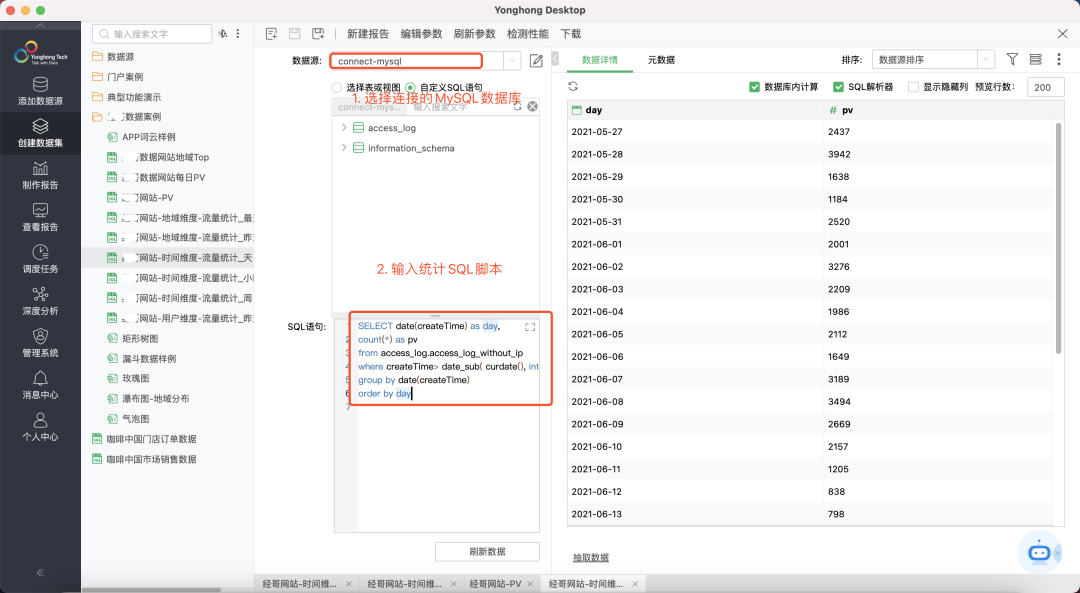1080x593 pixels.
Task: Switch to the 数据详情 tab
Action: click(599, 60)
